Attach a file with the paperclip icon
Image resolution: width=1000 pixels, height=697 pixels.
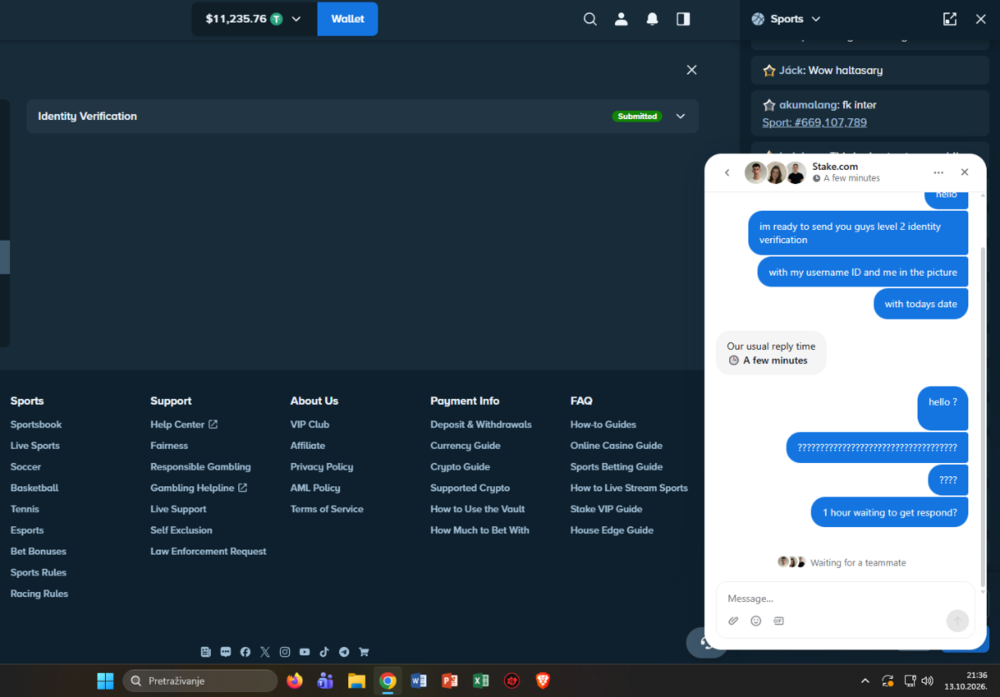[733, 620]
